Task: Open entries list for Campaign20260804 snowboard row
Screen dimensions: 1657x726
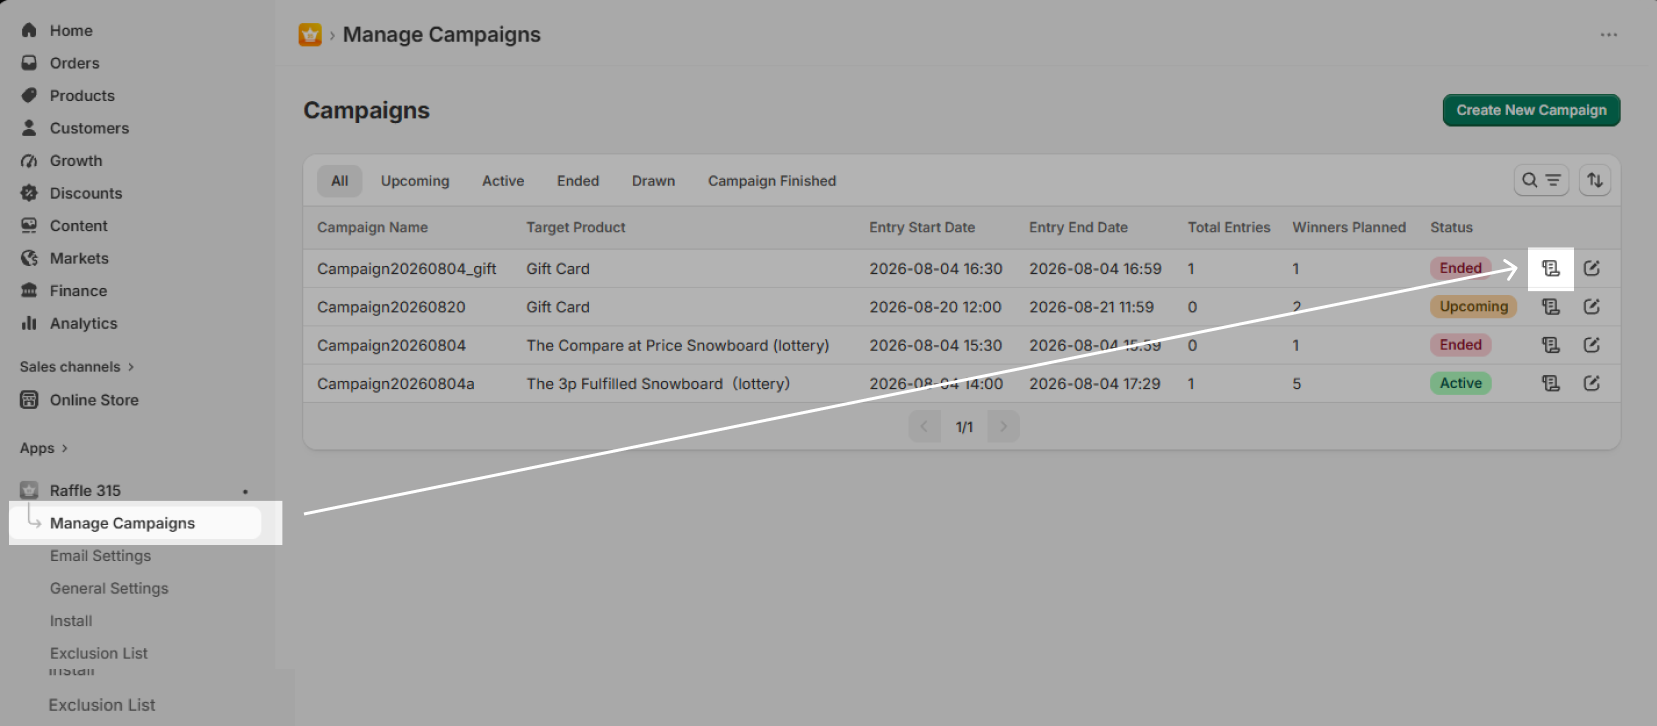Action: click(1551, 345)
